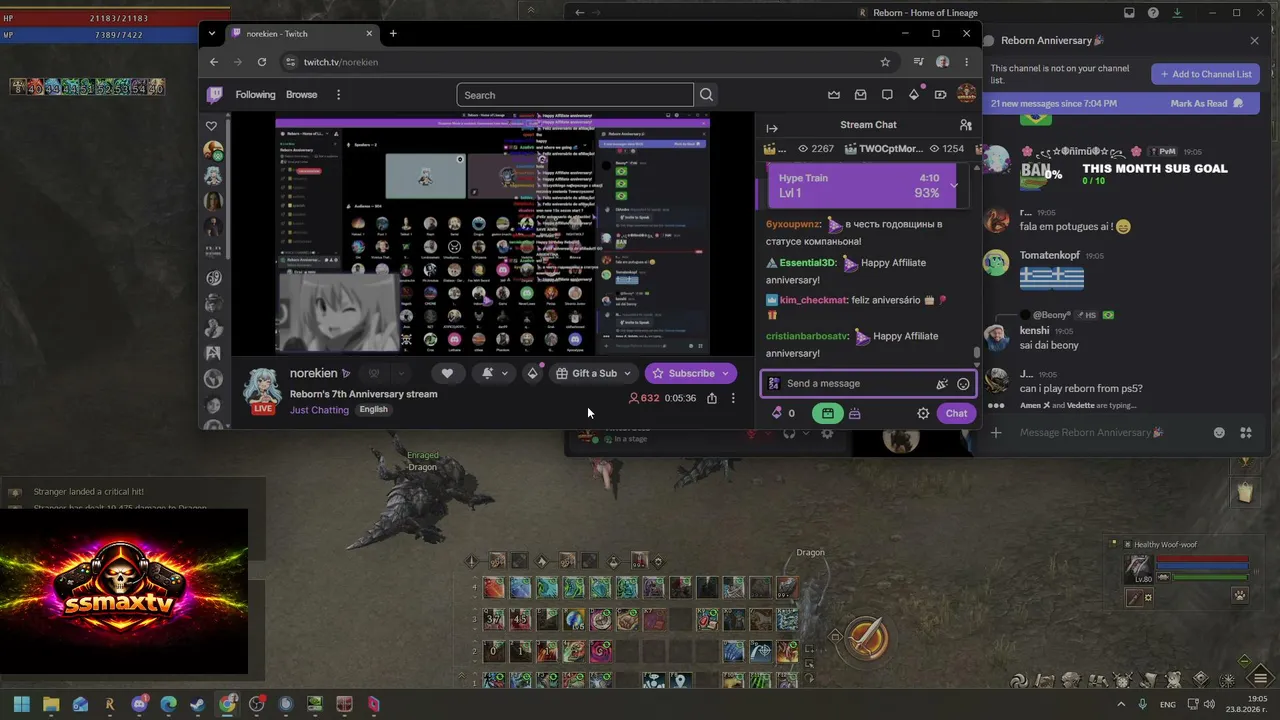1280x720 pixels.
Task: Open the notification bell options for norekien
Action: (495, 373)
